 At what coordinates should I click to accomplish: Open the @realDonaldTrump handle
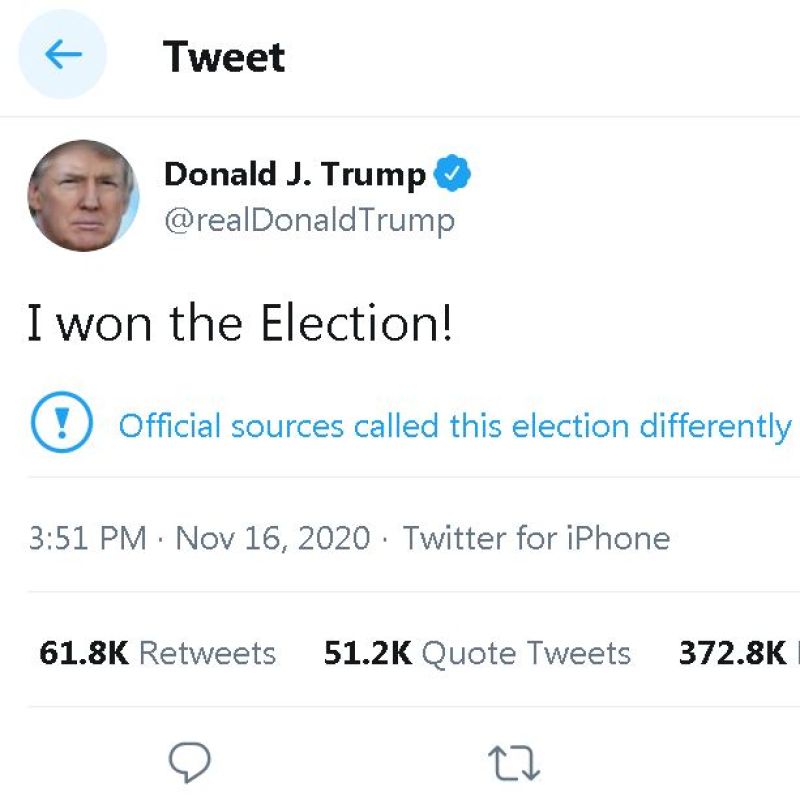(x=309, y=220)
